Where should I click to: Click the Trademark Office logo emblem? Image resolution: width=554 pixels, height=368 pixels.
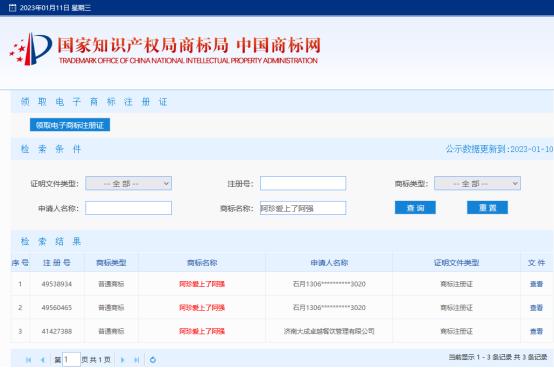[31, 49]
